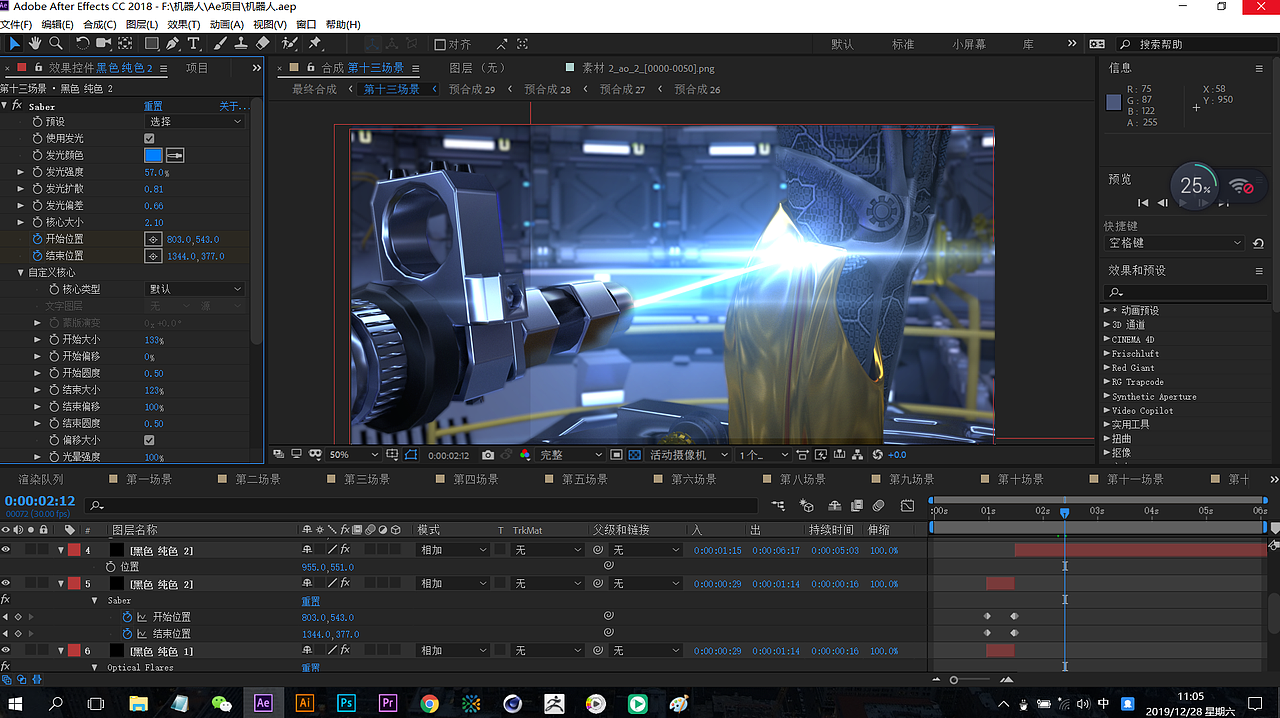Viewport: 1280px width, 718px height.
Task: Toggle mask and shape path visibility
Action: [412, 455]
